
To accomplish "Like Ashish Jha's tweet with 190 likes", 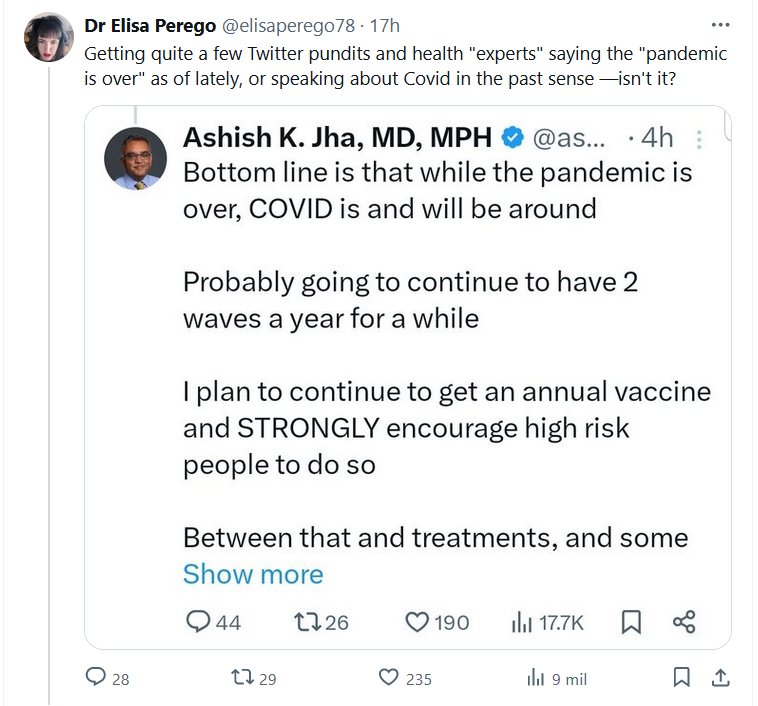I will (x=417, y=622).
